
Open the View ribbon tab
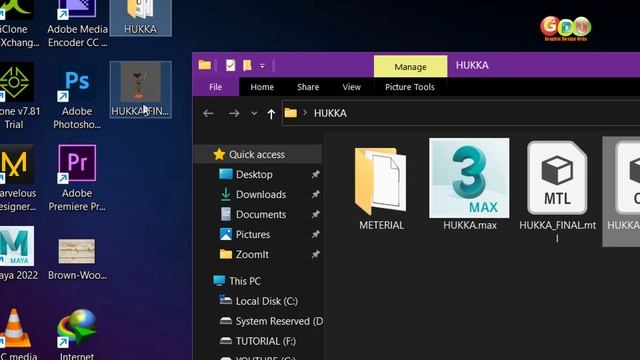[x=351, y=87]
